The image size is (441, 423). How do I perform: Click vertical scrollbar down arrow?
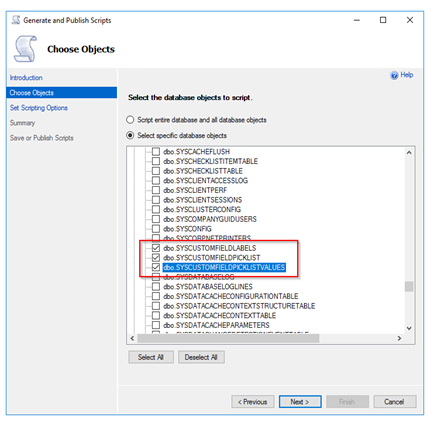(409, 328)
